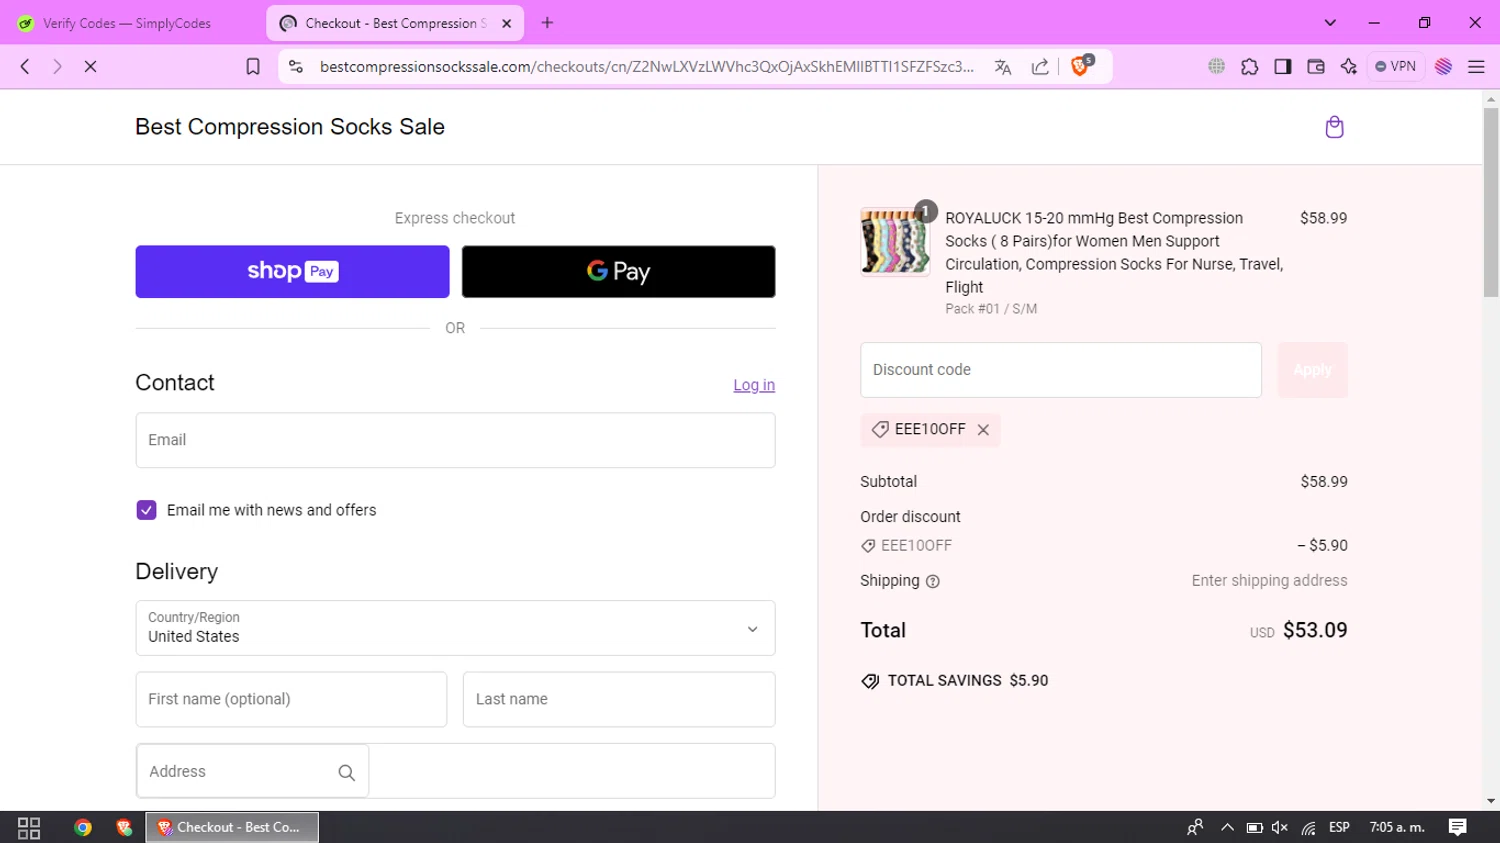
Task: Bookmark this page
Action: [253, 66]
